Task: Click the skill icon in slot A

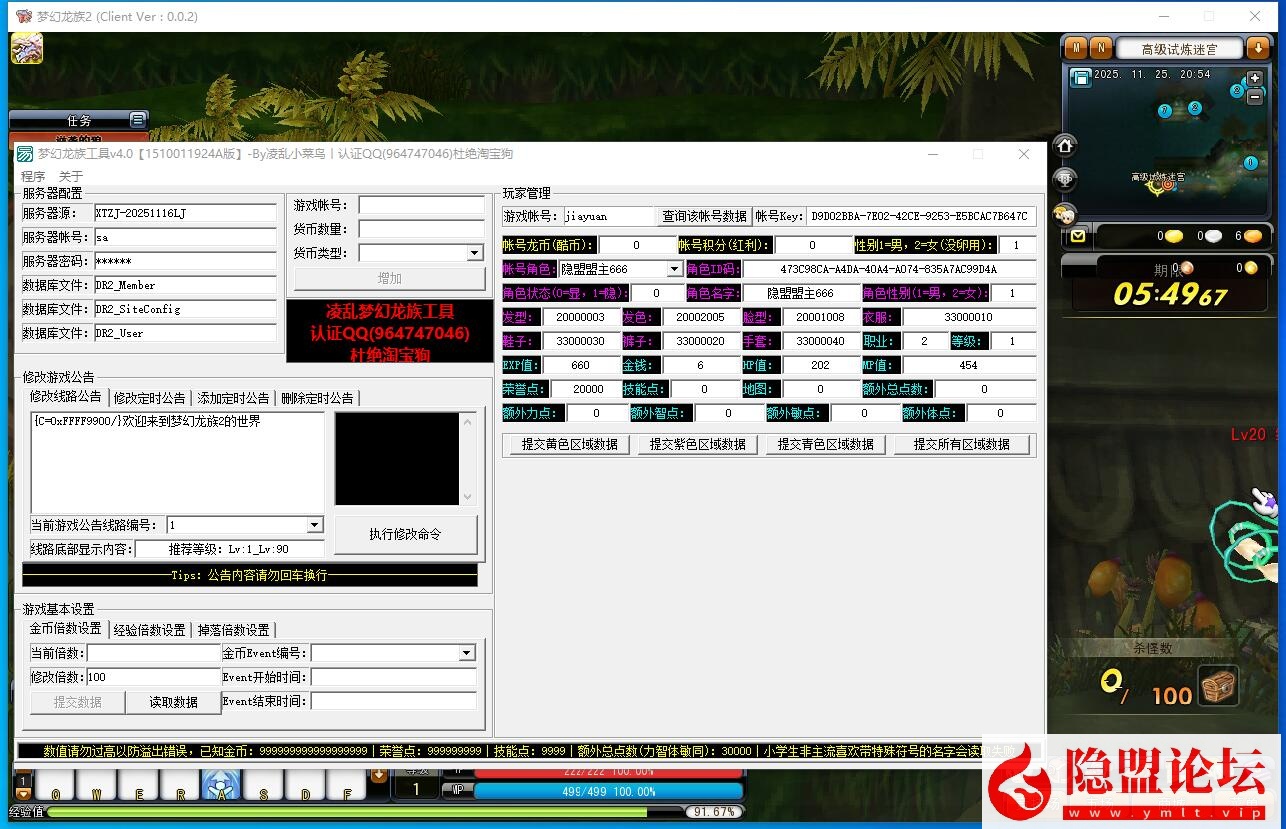Action: 221,786
